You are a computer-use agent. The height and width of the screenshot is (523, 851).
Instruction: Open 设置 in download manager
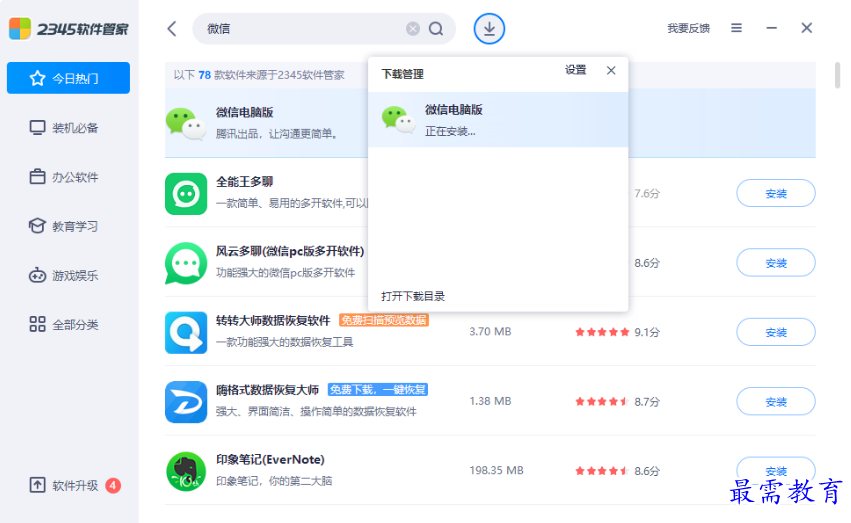[x=575, y=70]
